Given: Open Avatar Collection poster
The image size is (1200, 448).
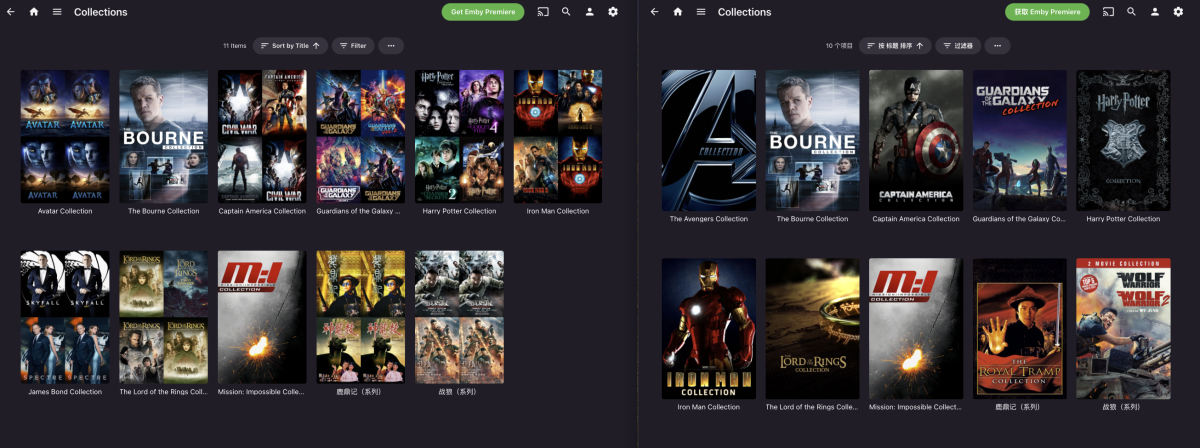Looking at the screenshot, I should (65, 136).
